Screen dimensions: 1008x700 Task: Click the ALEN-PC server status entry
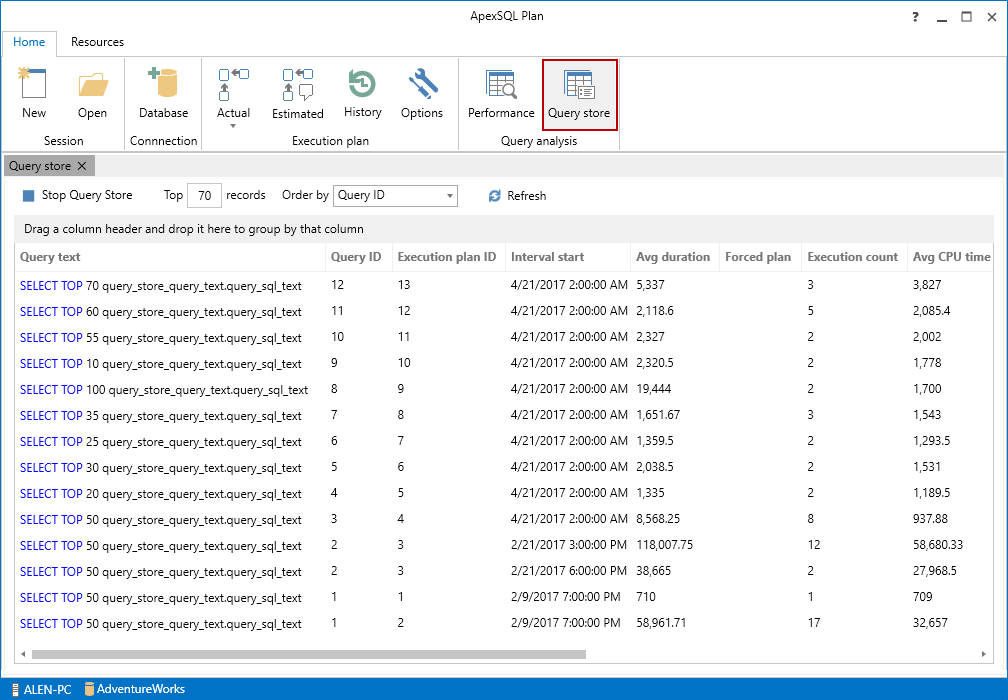pyautogui.click(x=42, y=689)
